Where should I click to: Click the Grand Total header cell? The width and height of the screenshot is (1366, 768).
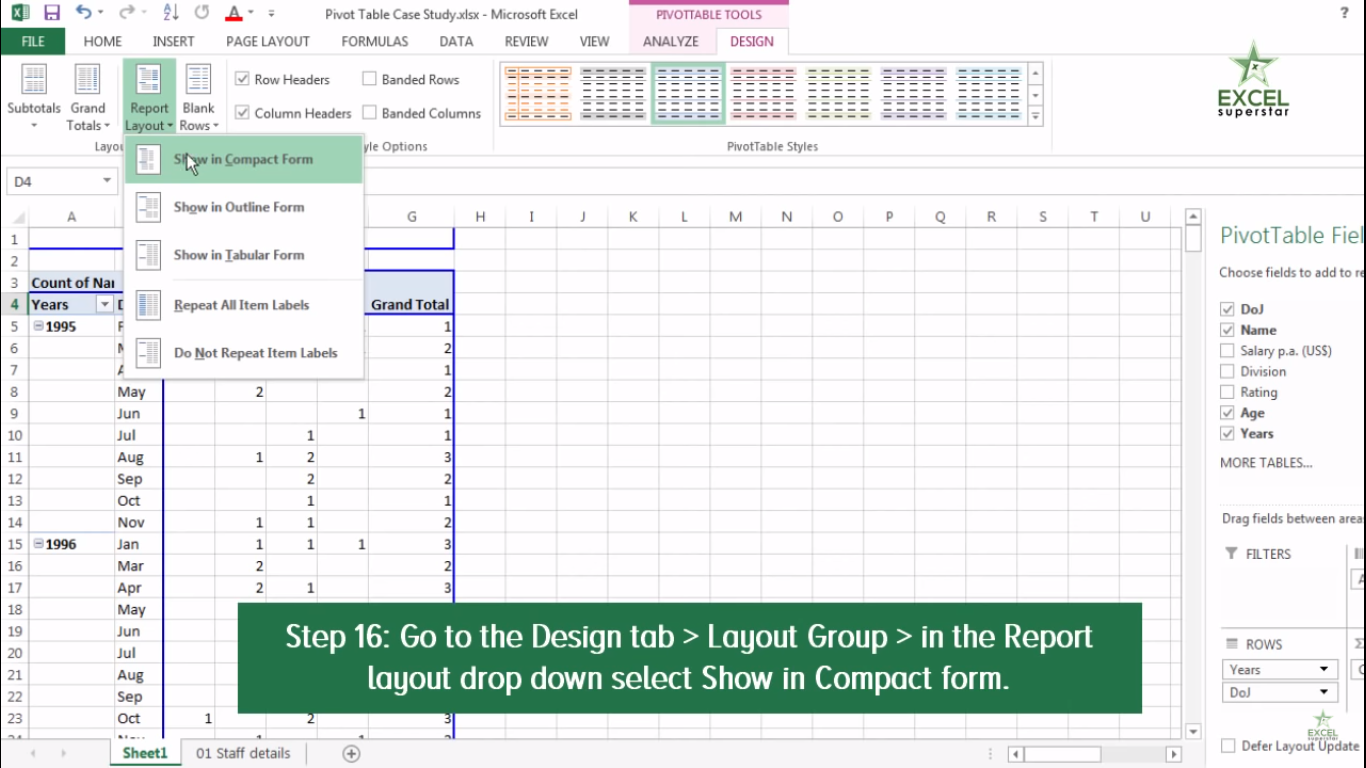point(410,304)
